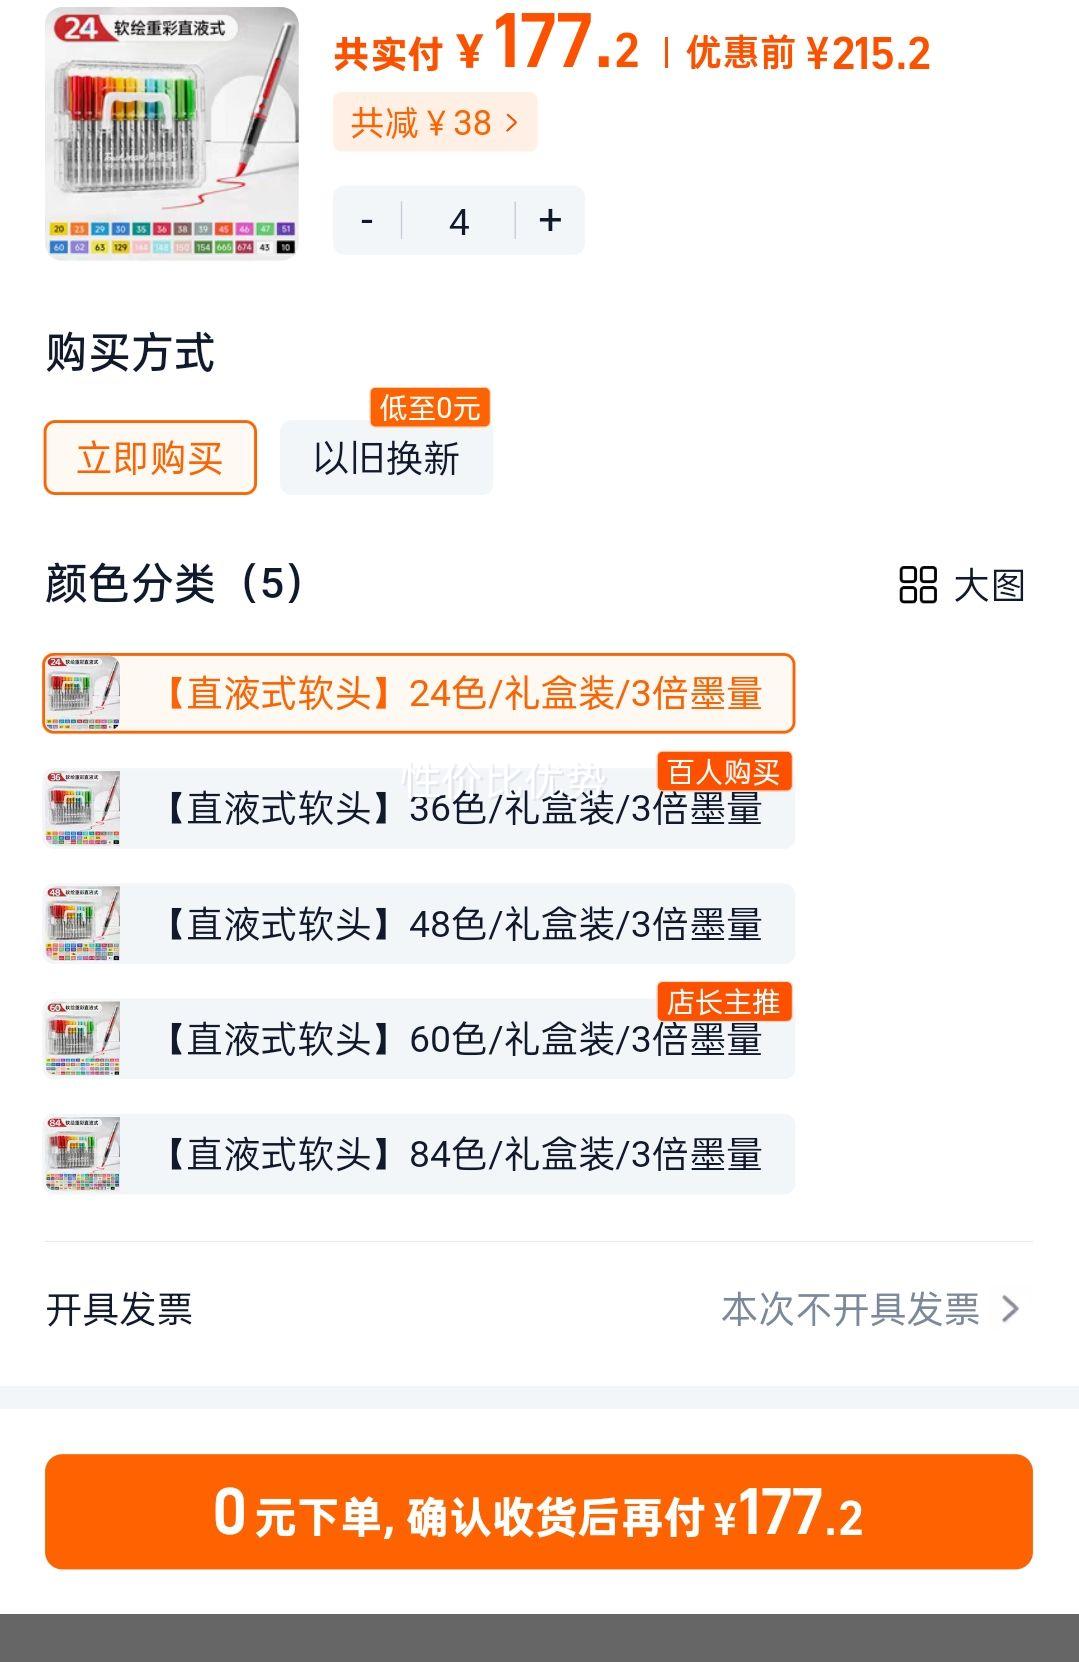Screen dimensions: 1079x1662
Task: Click the quantity field showing 4
Action: pyautogui.click(x=459, y=221)
